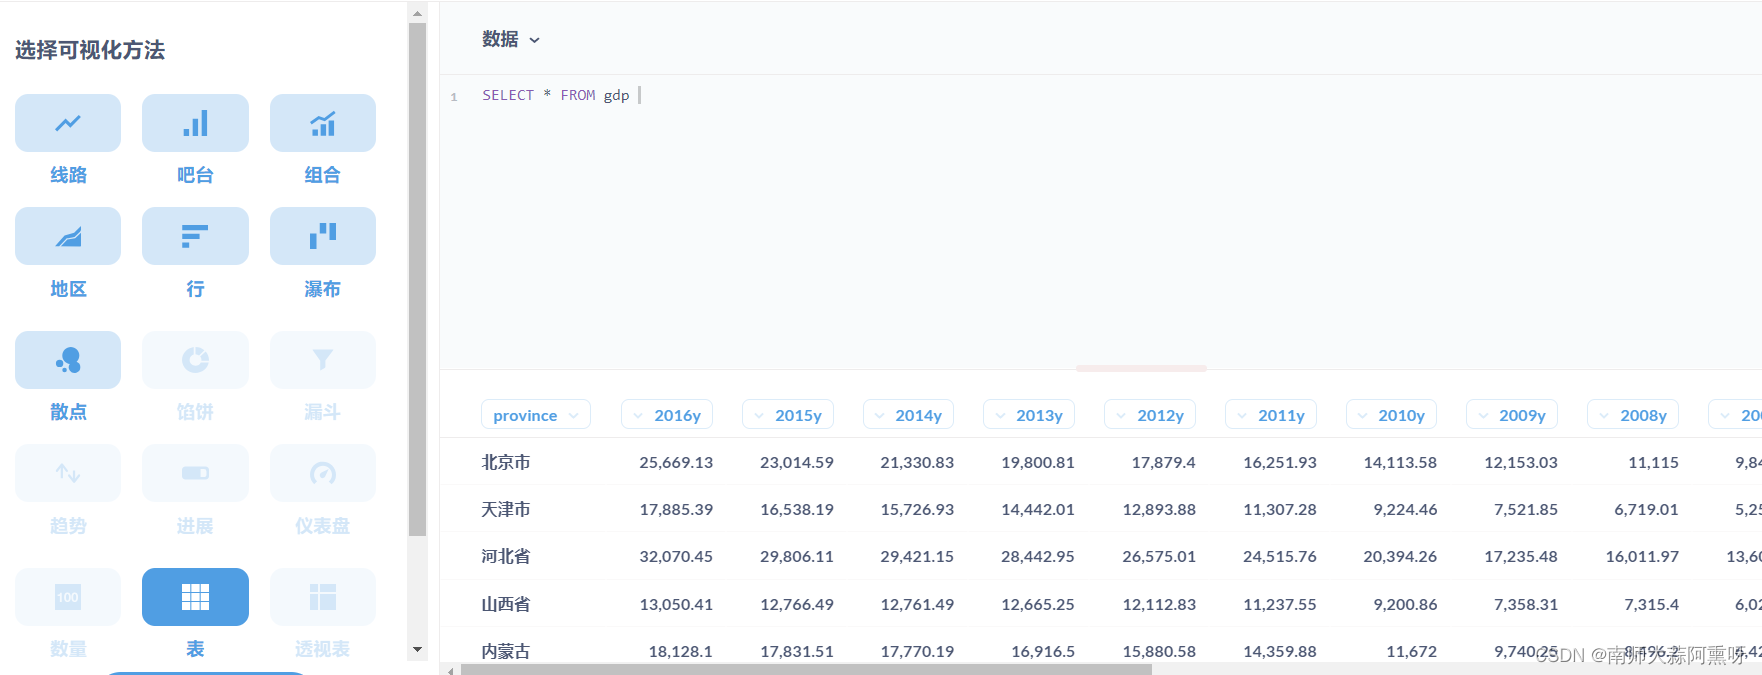Open the 2011y column header dropdown
The width and height of the screenshot is (1762, 675).
click(x=1271, y=415)
